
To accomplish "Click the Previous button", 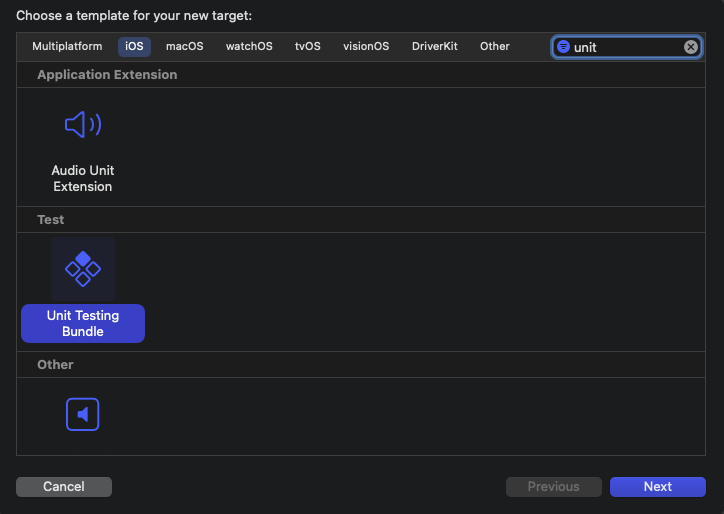I will [x=554, y=487].
